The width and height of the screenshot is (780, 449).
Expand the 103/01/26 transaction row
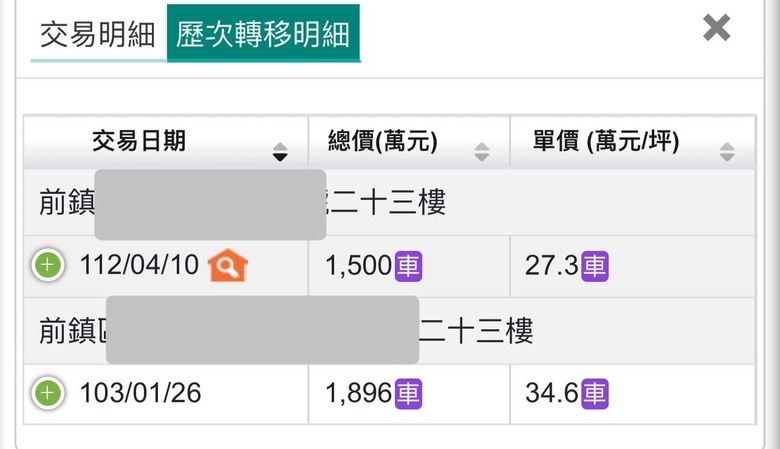click(48, 393)
